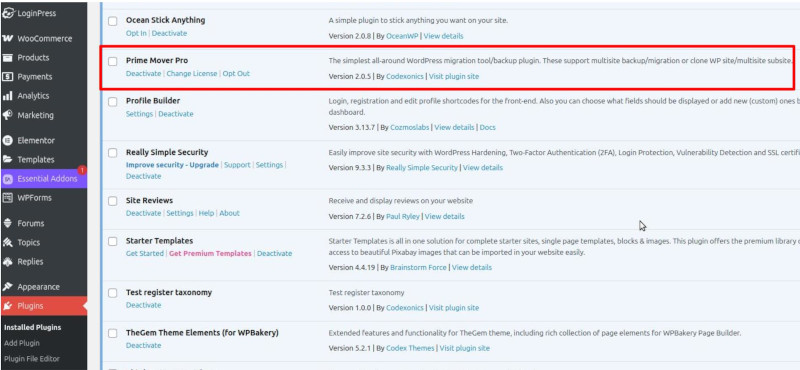Viewport: 800px width, 370px height.
Task: Click the Analytics bar-chart icon
Action: pos(8,96)
